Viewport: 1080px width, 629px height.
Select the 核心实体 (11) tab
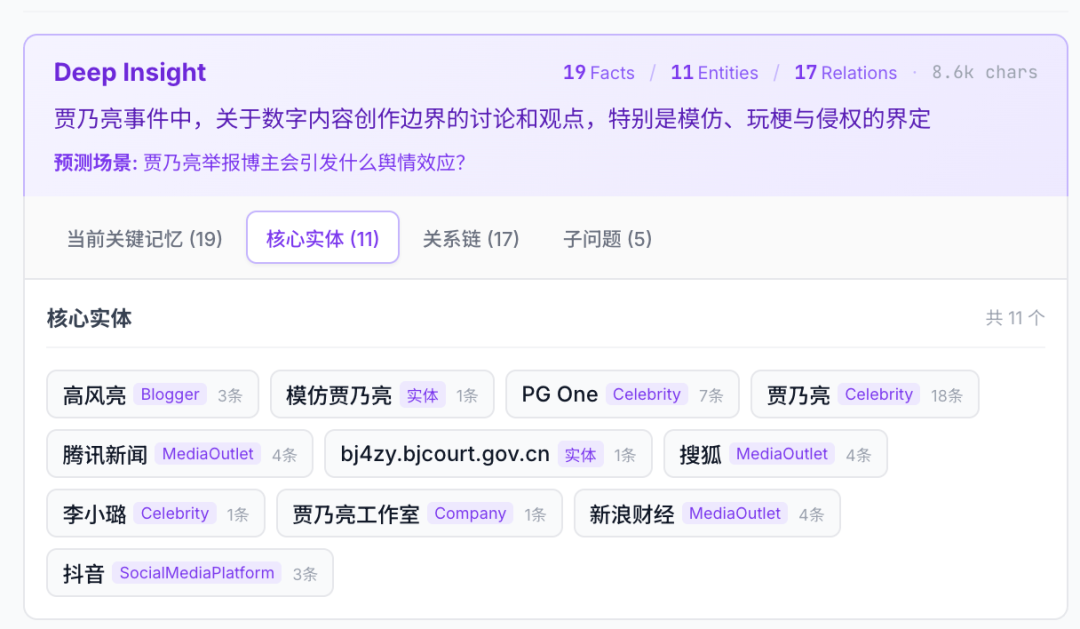point(322,238)
